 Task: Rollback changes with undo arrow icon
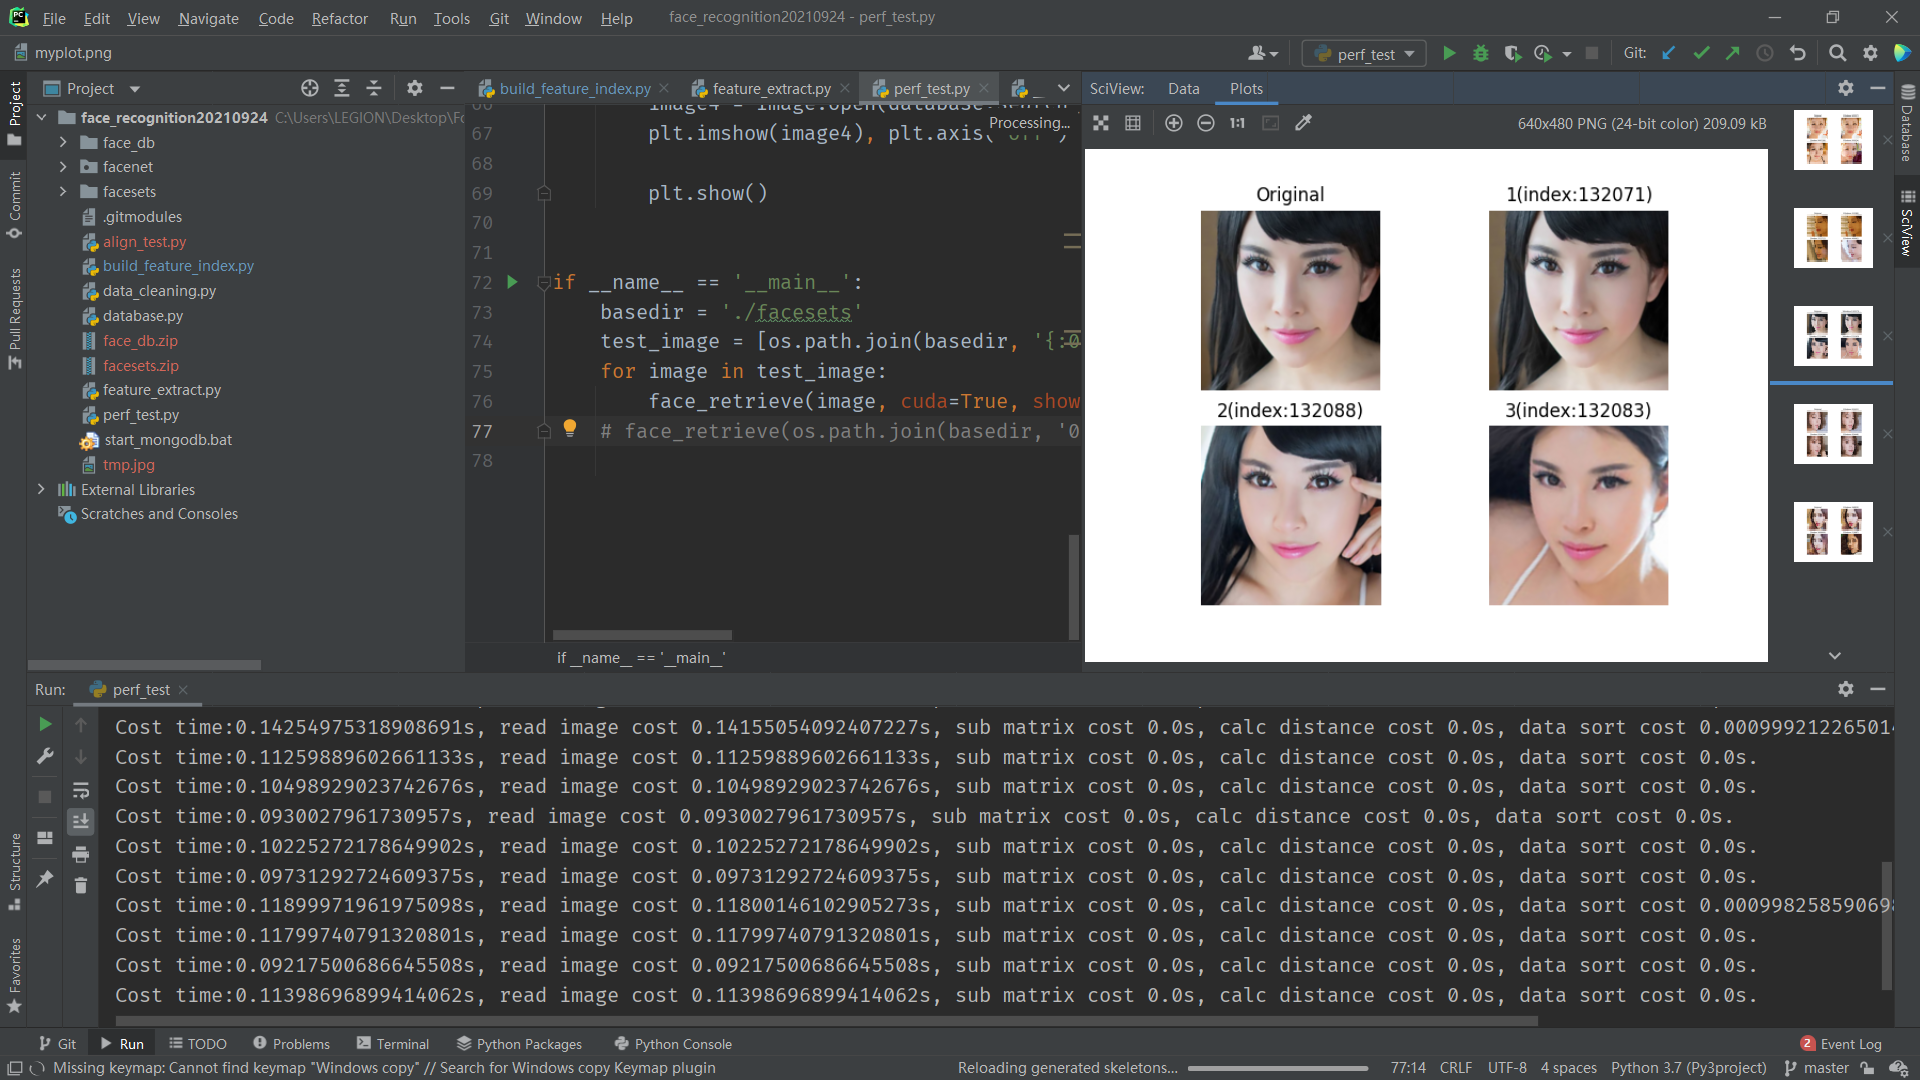[x=1798, y=53]
